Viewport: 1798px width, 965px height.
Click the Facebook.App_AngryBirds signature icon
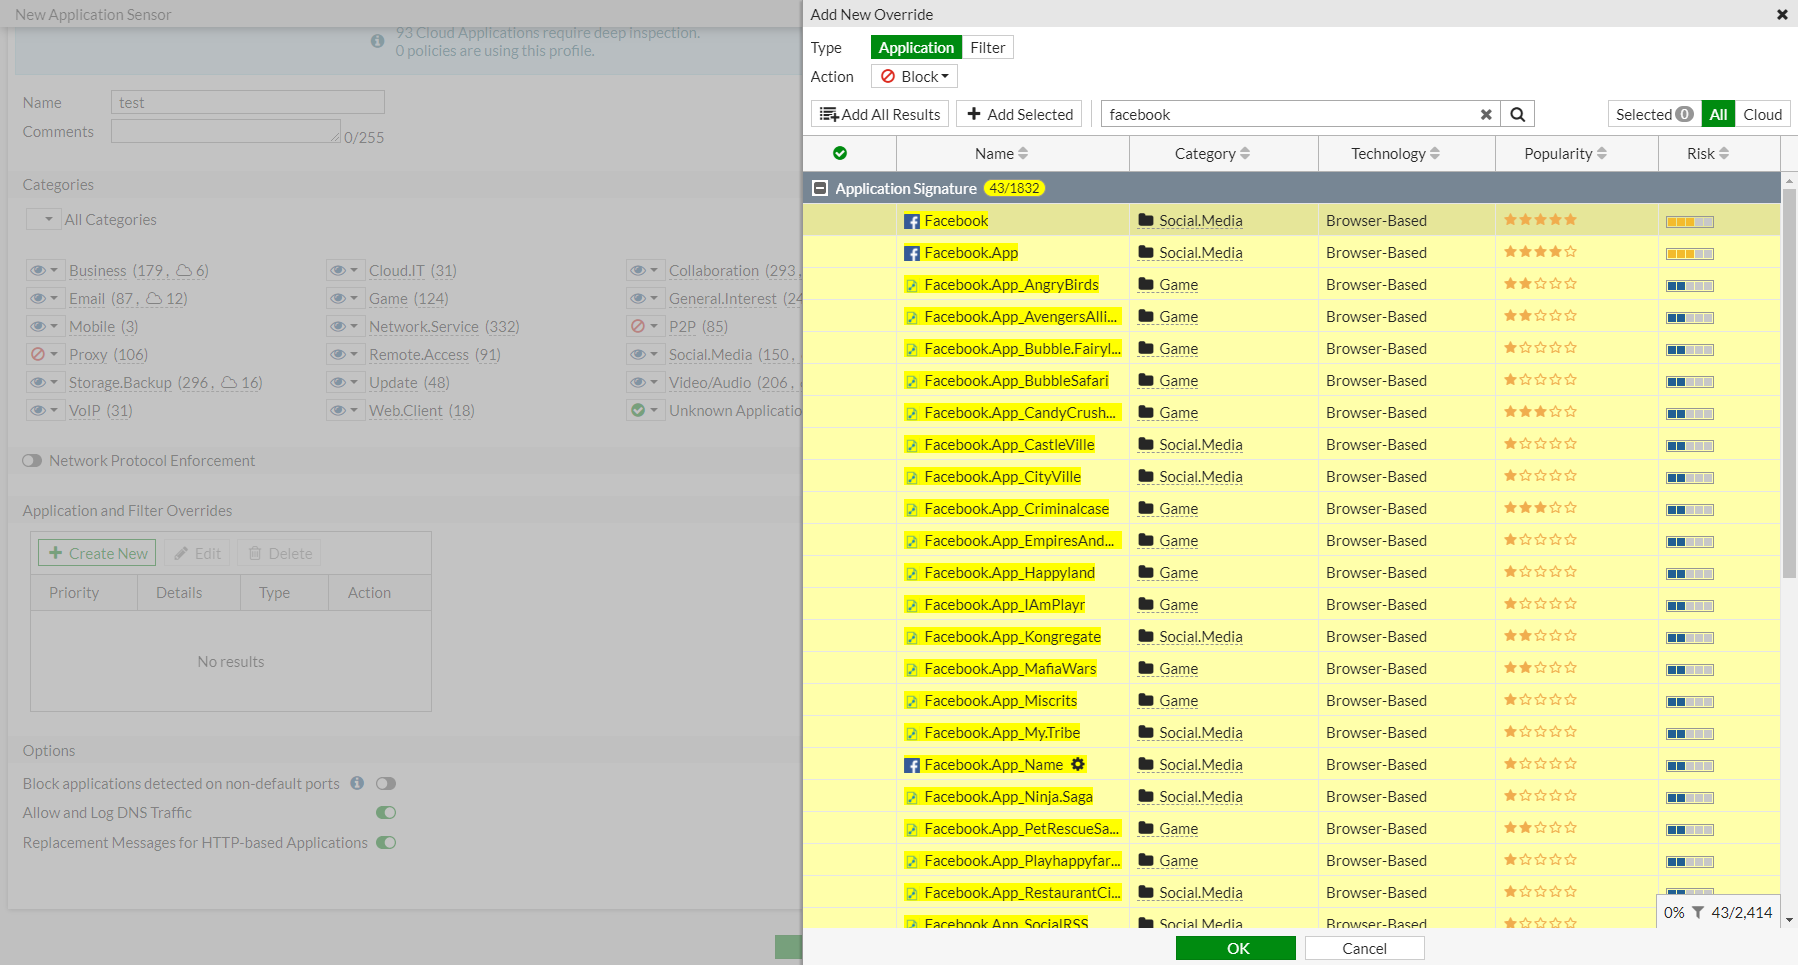912,285
